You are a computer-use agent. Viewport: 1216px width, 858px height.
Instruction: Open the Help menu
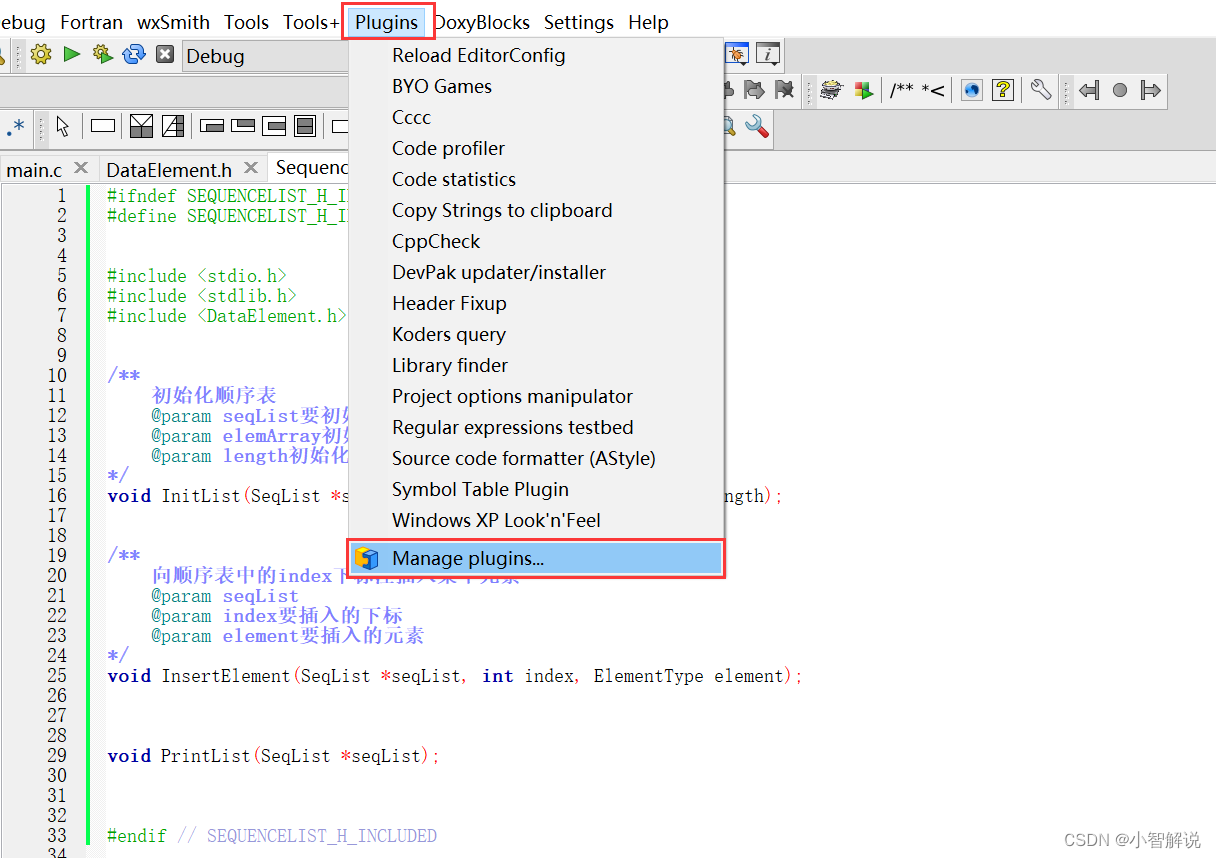[649, 22]
